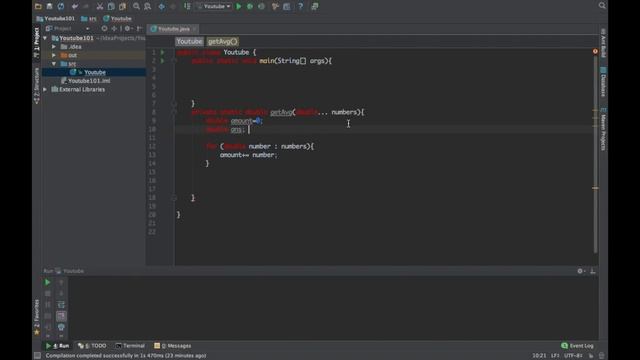This screenshot has width=640, height=360.
Task: Rerun Youtube from the Run panel
Action: (x=47, y=282)
